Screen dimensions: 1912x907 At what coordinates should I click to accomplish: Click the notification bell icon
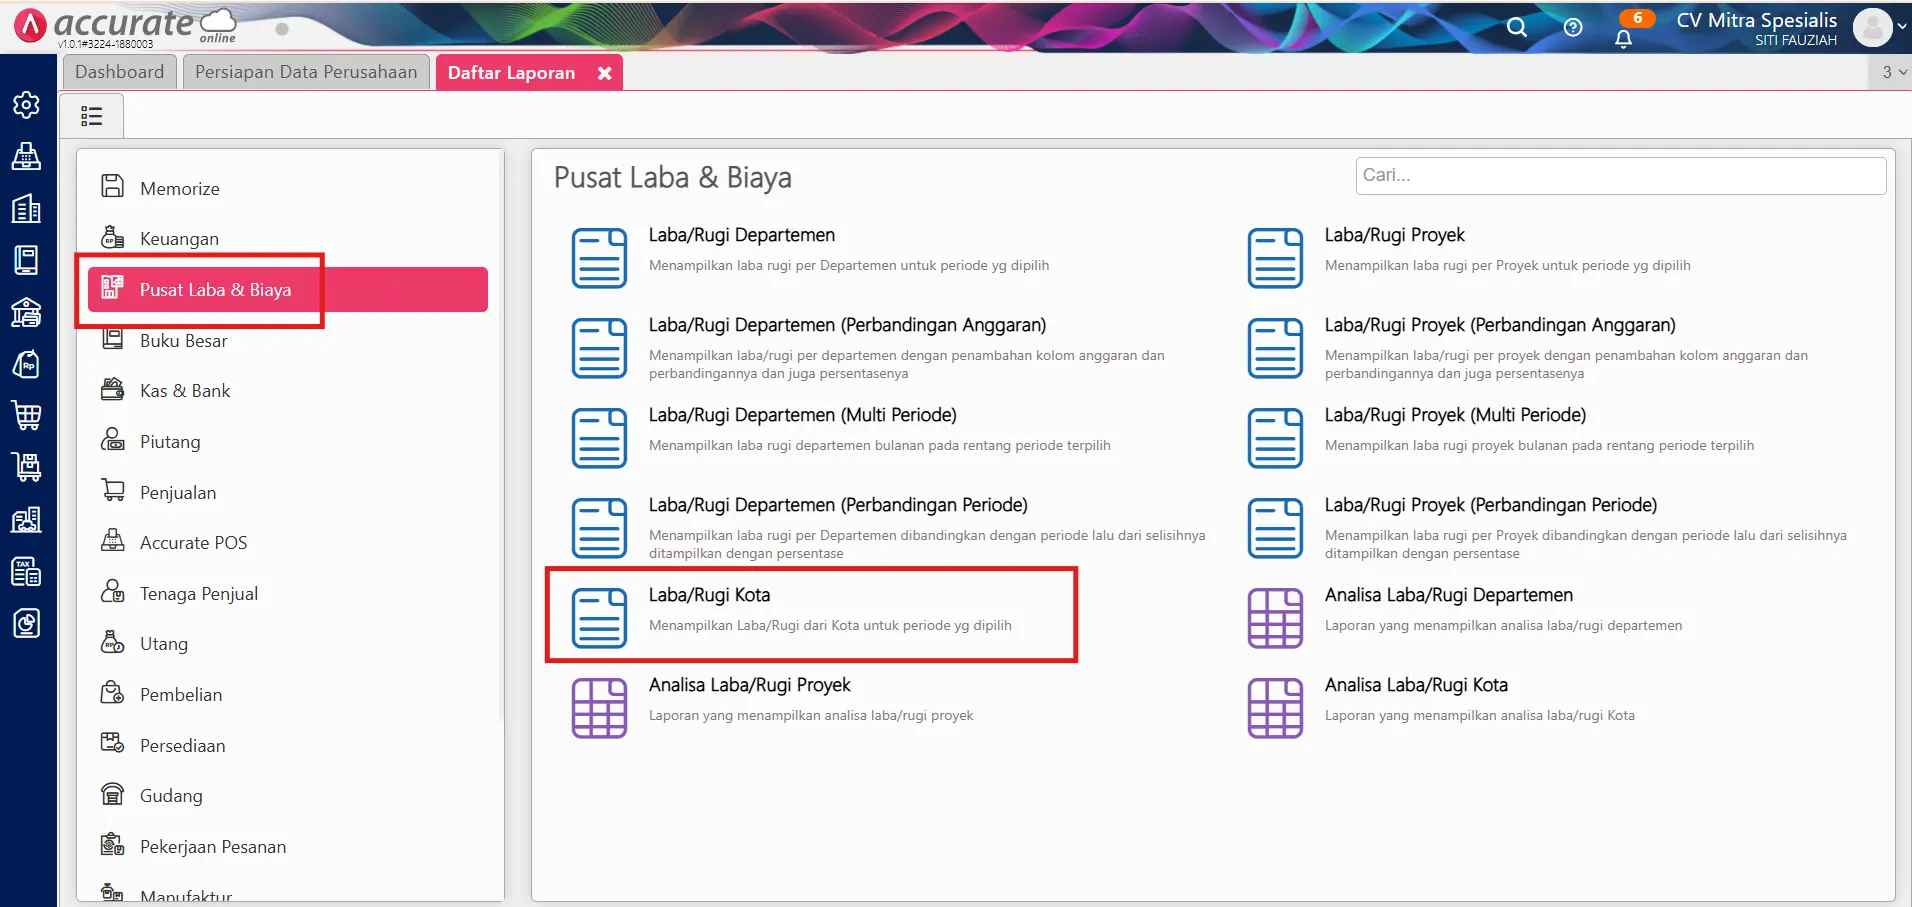[1623, 38]
